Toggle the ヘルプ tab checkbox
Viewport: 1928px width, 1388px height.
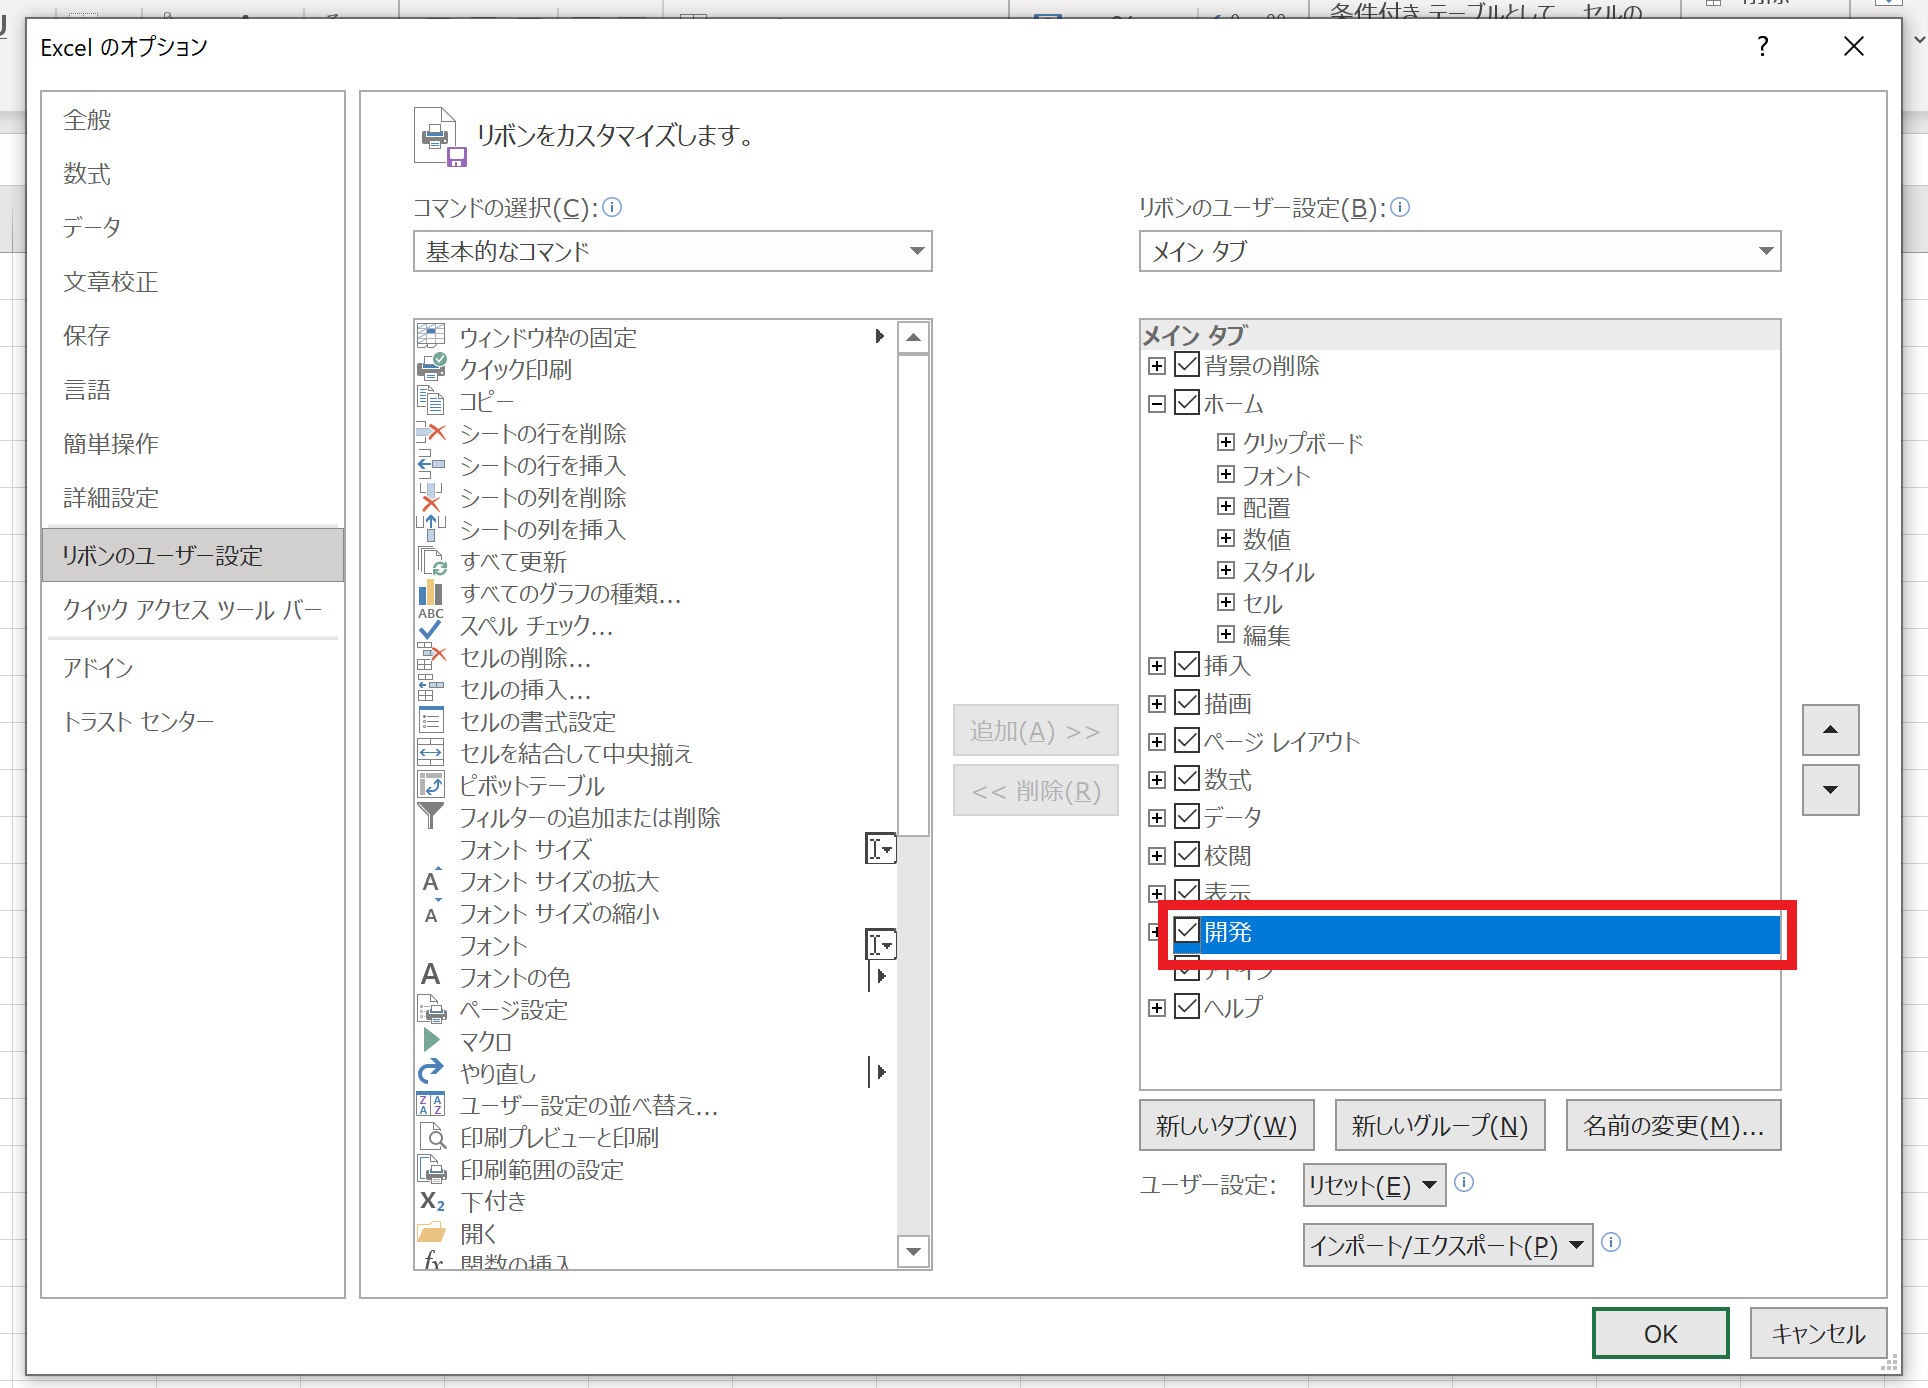pos(1187,1006)
